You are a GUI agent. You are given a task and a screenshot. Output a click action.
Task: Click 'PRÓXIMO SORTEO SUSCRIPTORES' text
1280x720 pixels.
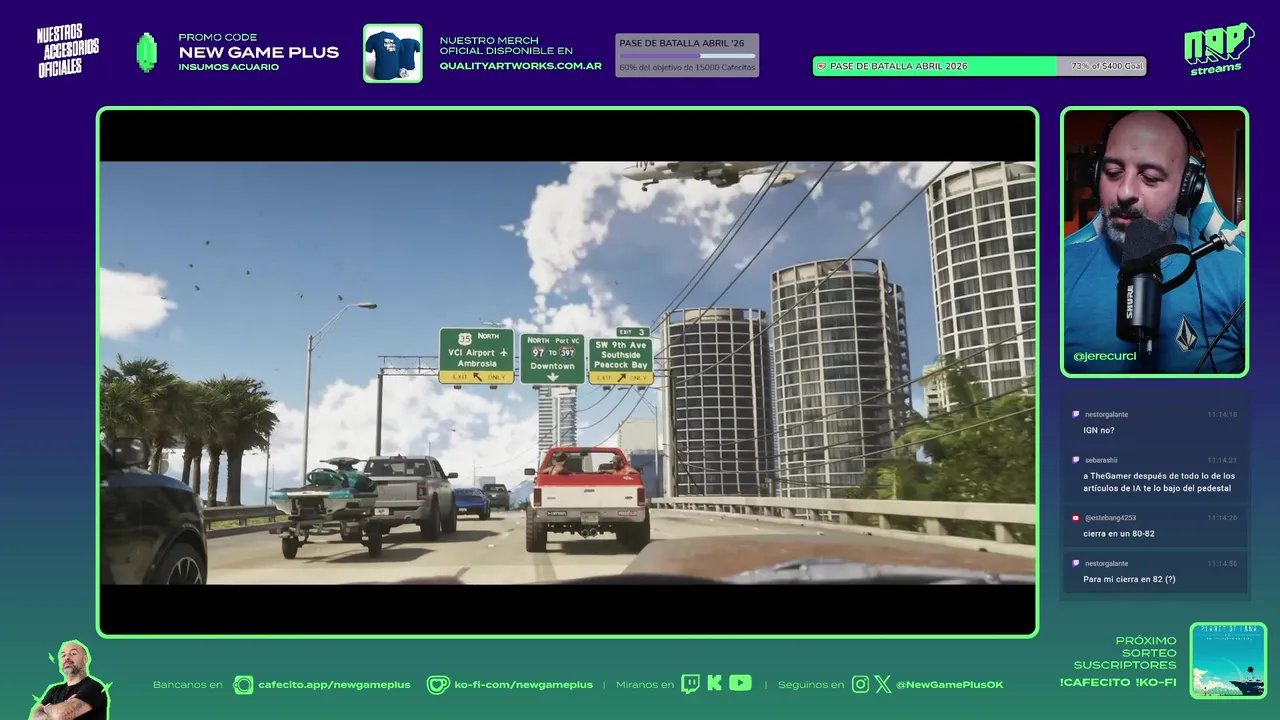pyautogui.click(x=1125, y=653)
